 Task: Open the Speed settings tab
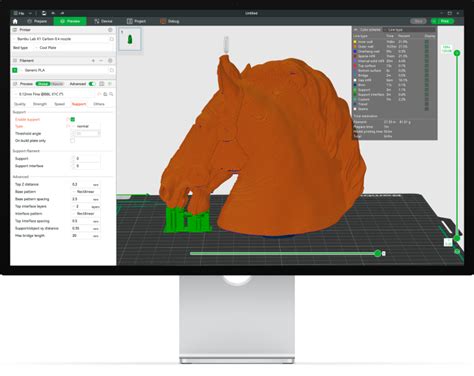click(59, 104)
